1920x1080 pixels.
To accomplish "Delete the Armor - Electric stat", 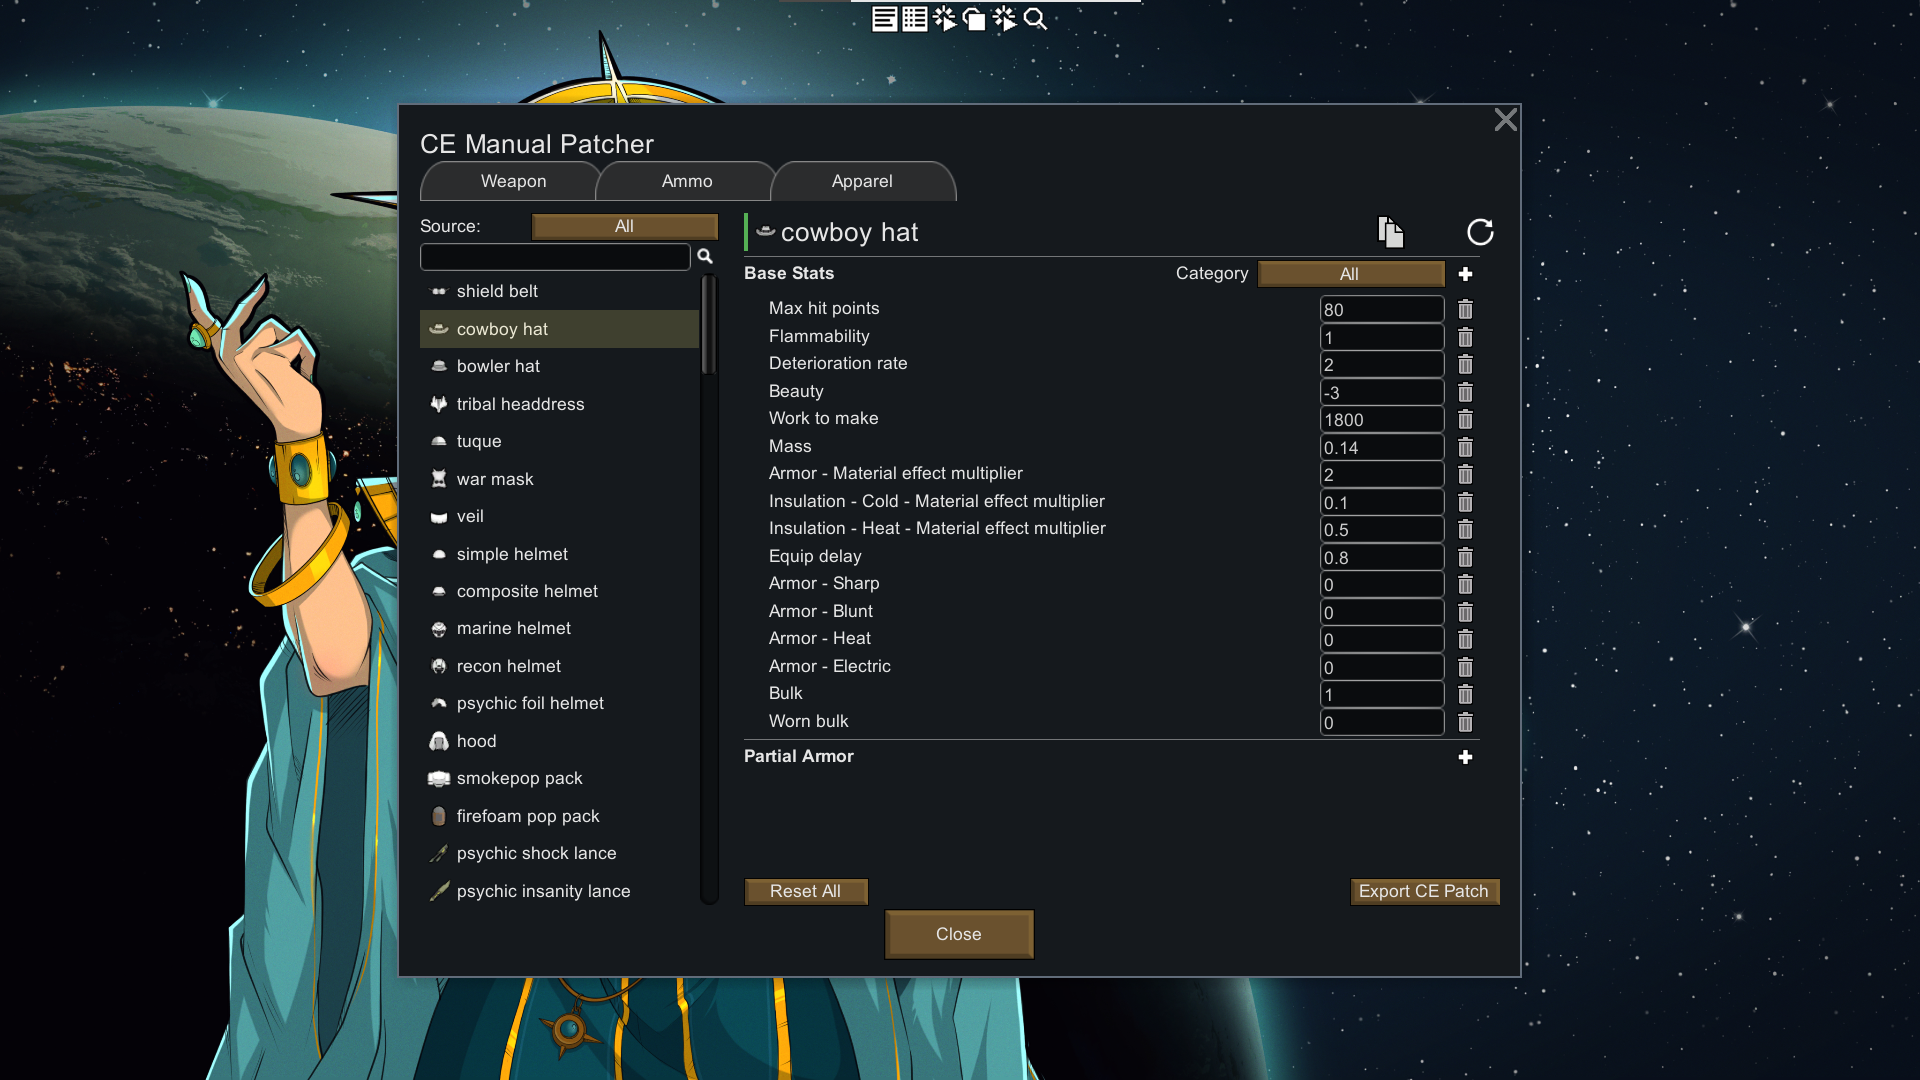I will click(x=1465, y=667).
